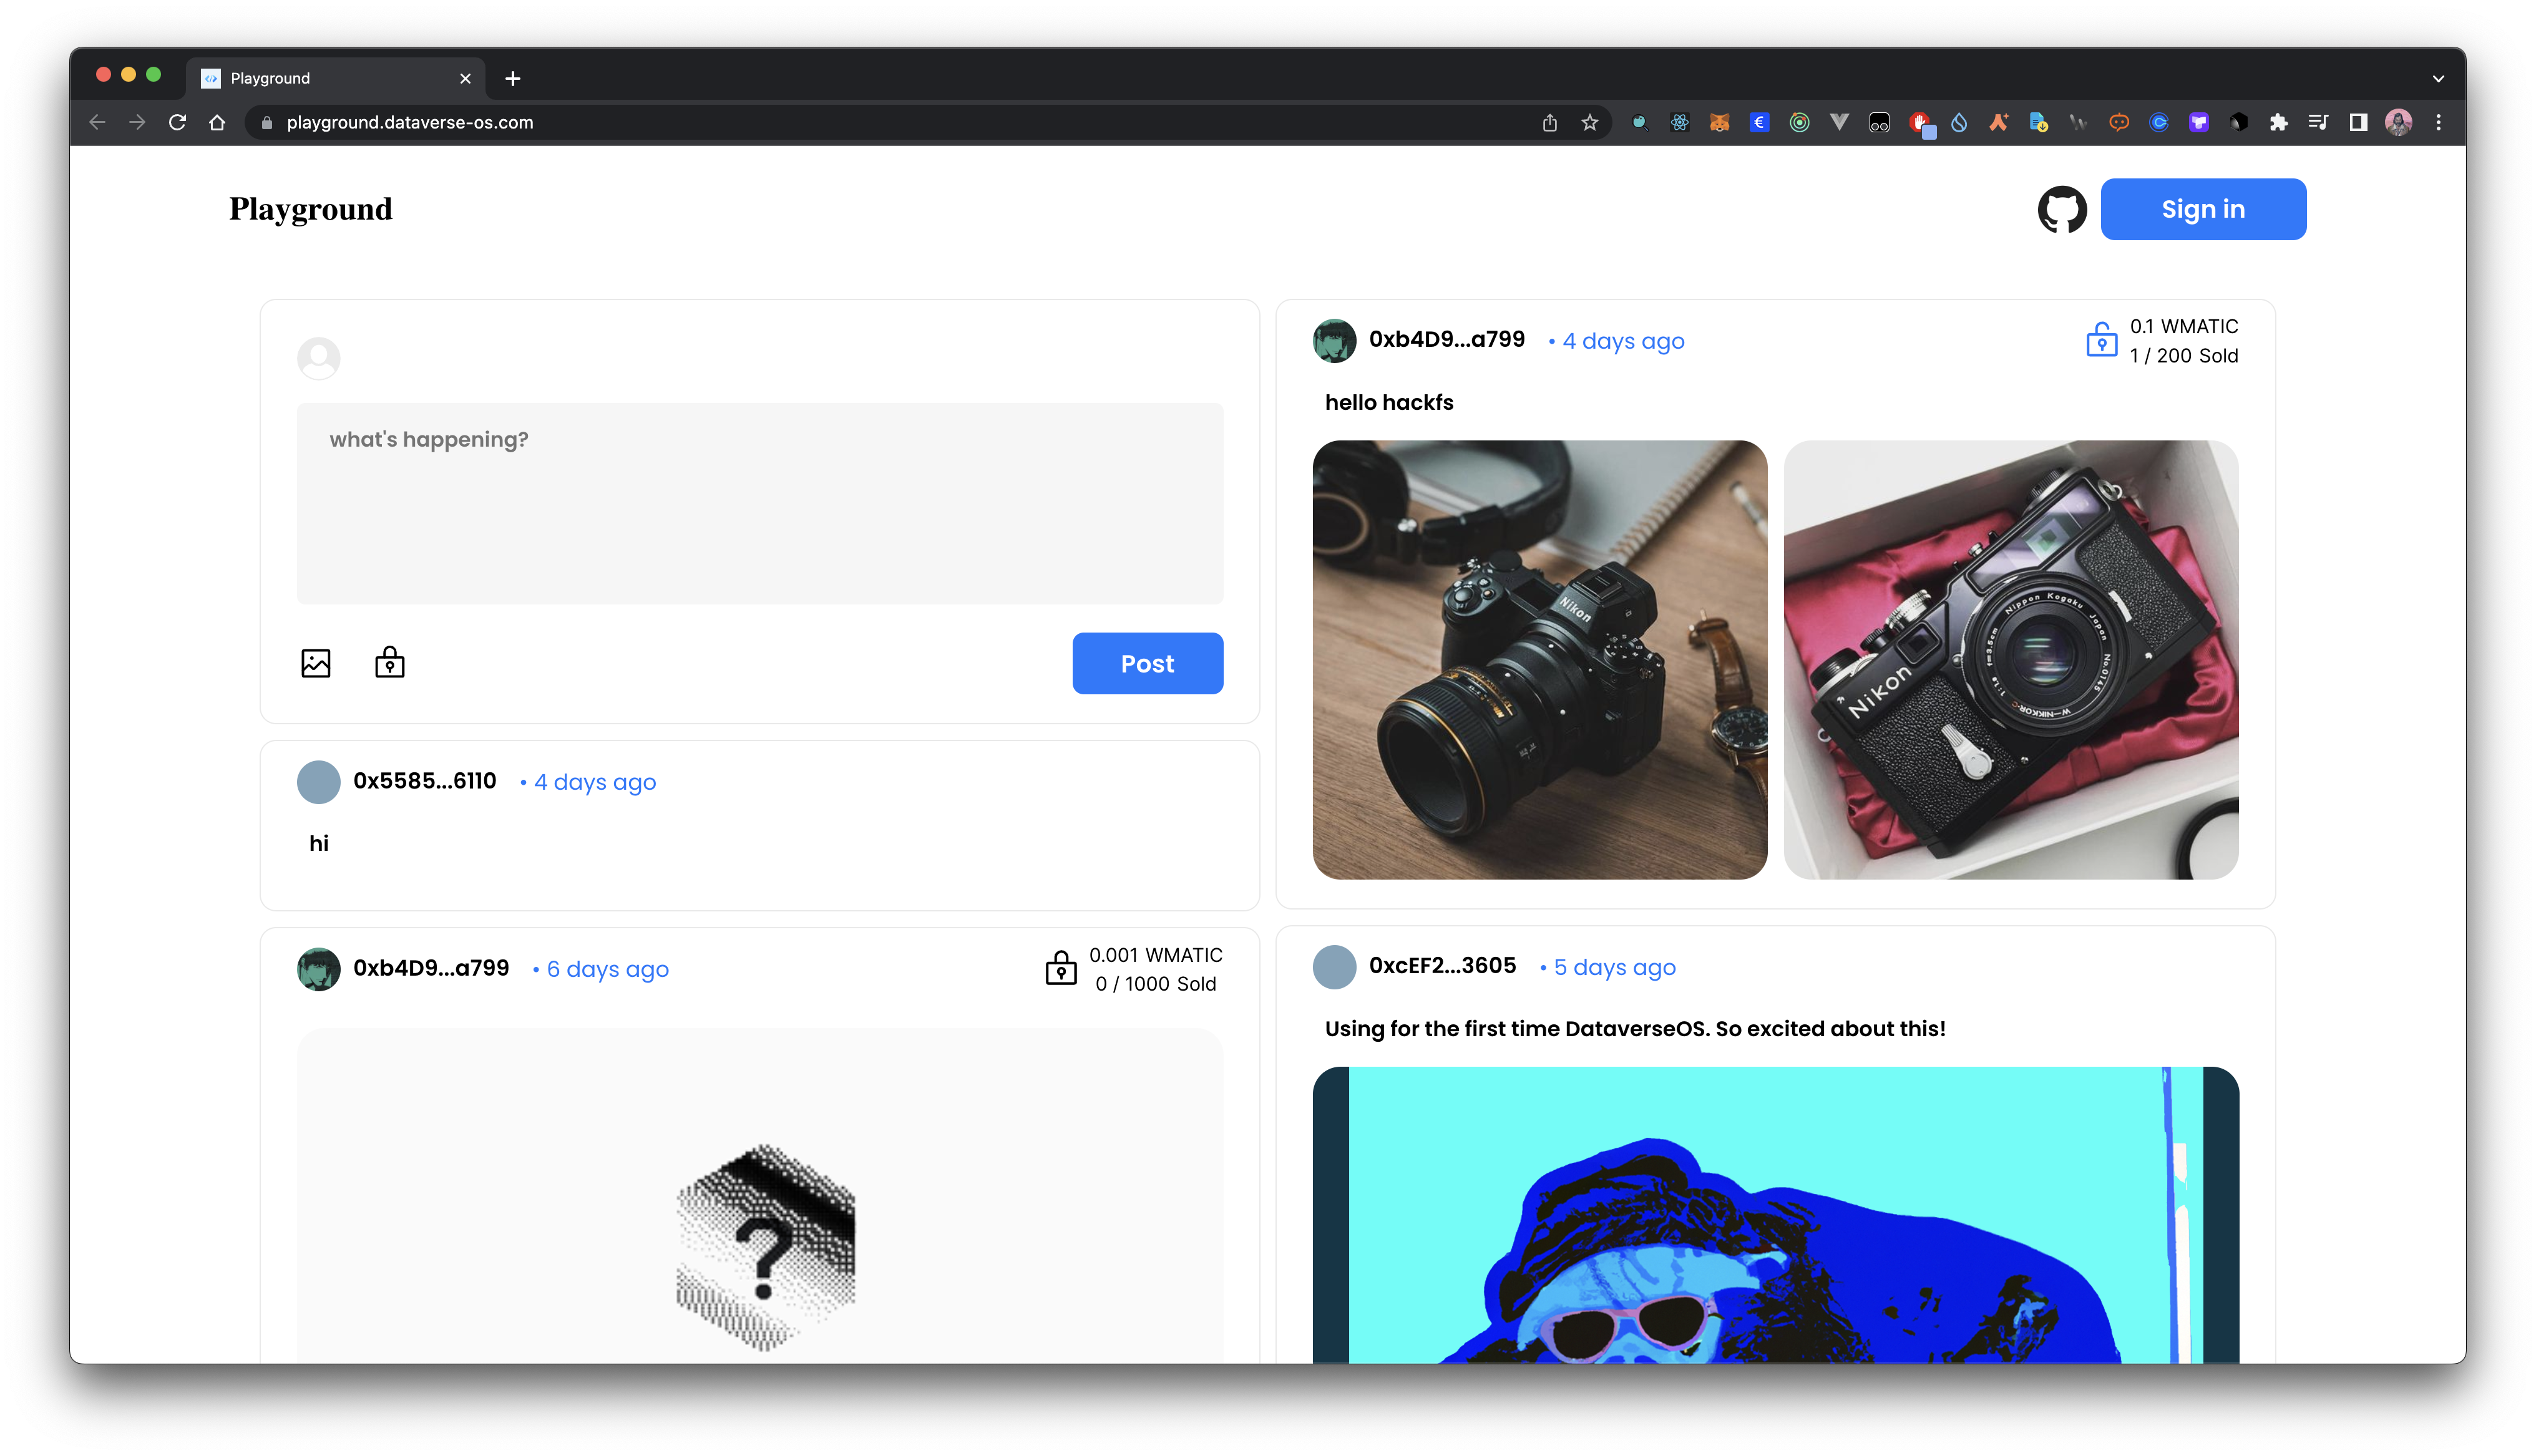
Task: Open the browser extensions puzzle icon
Action: tap(2279, 122)
